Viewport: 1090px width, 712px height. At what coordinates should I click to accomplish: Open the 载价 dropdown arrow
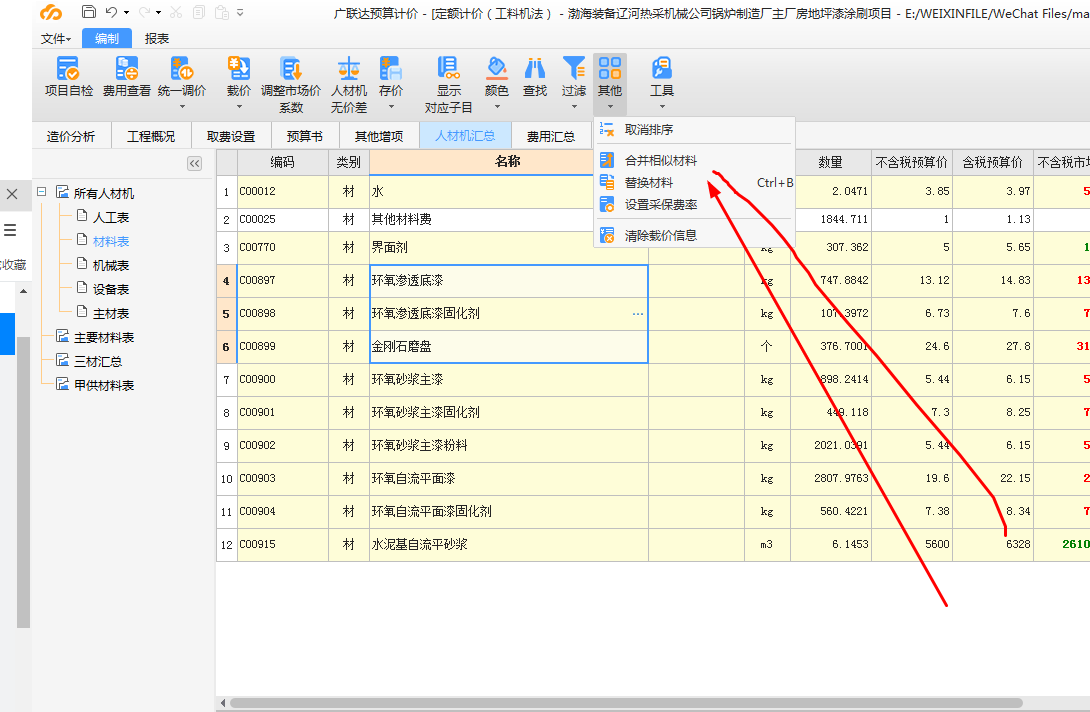point(238,107)
